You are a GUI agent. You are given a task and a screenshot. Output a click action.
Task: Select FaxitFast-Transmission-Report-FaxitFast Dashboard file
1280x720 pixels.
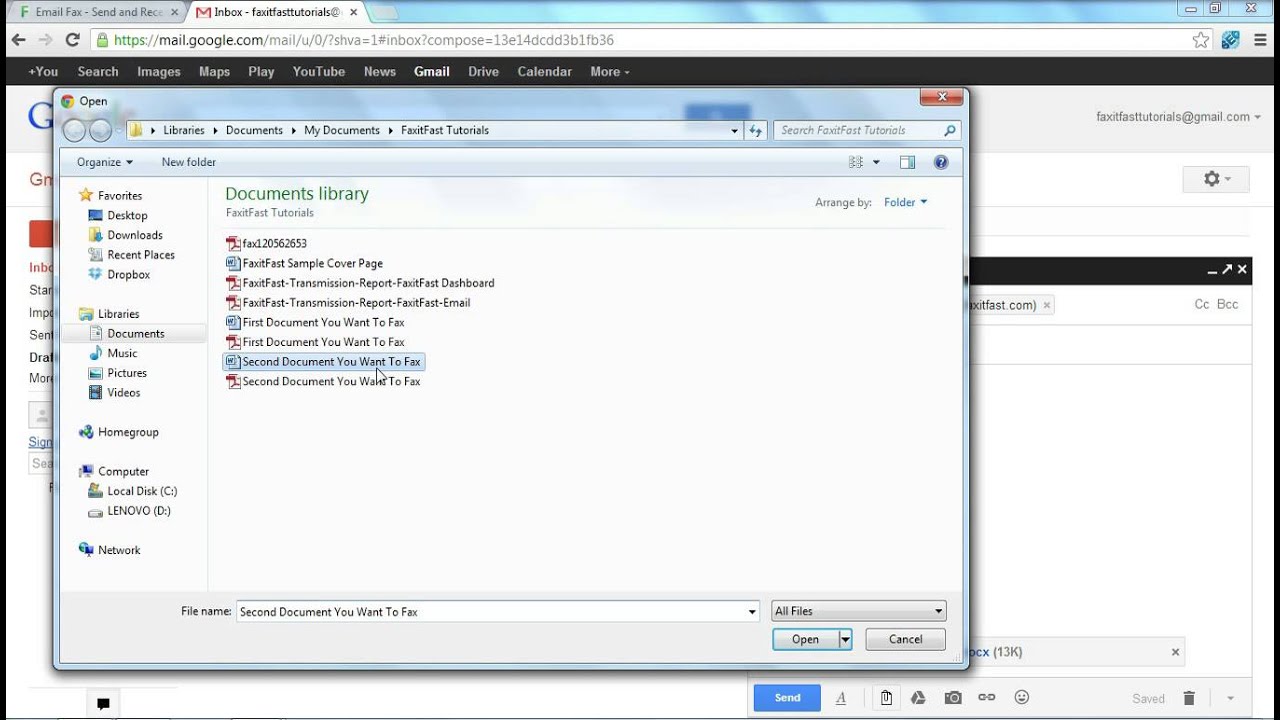pyautogui.click(x=360, y=283)
